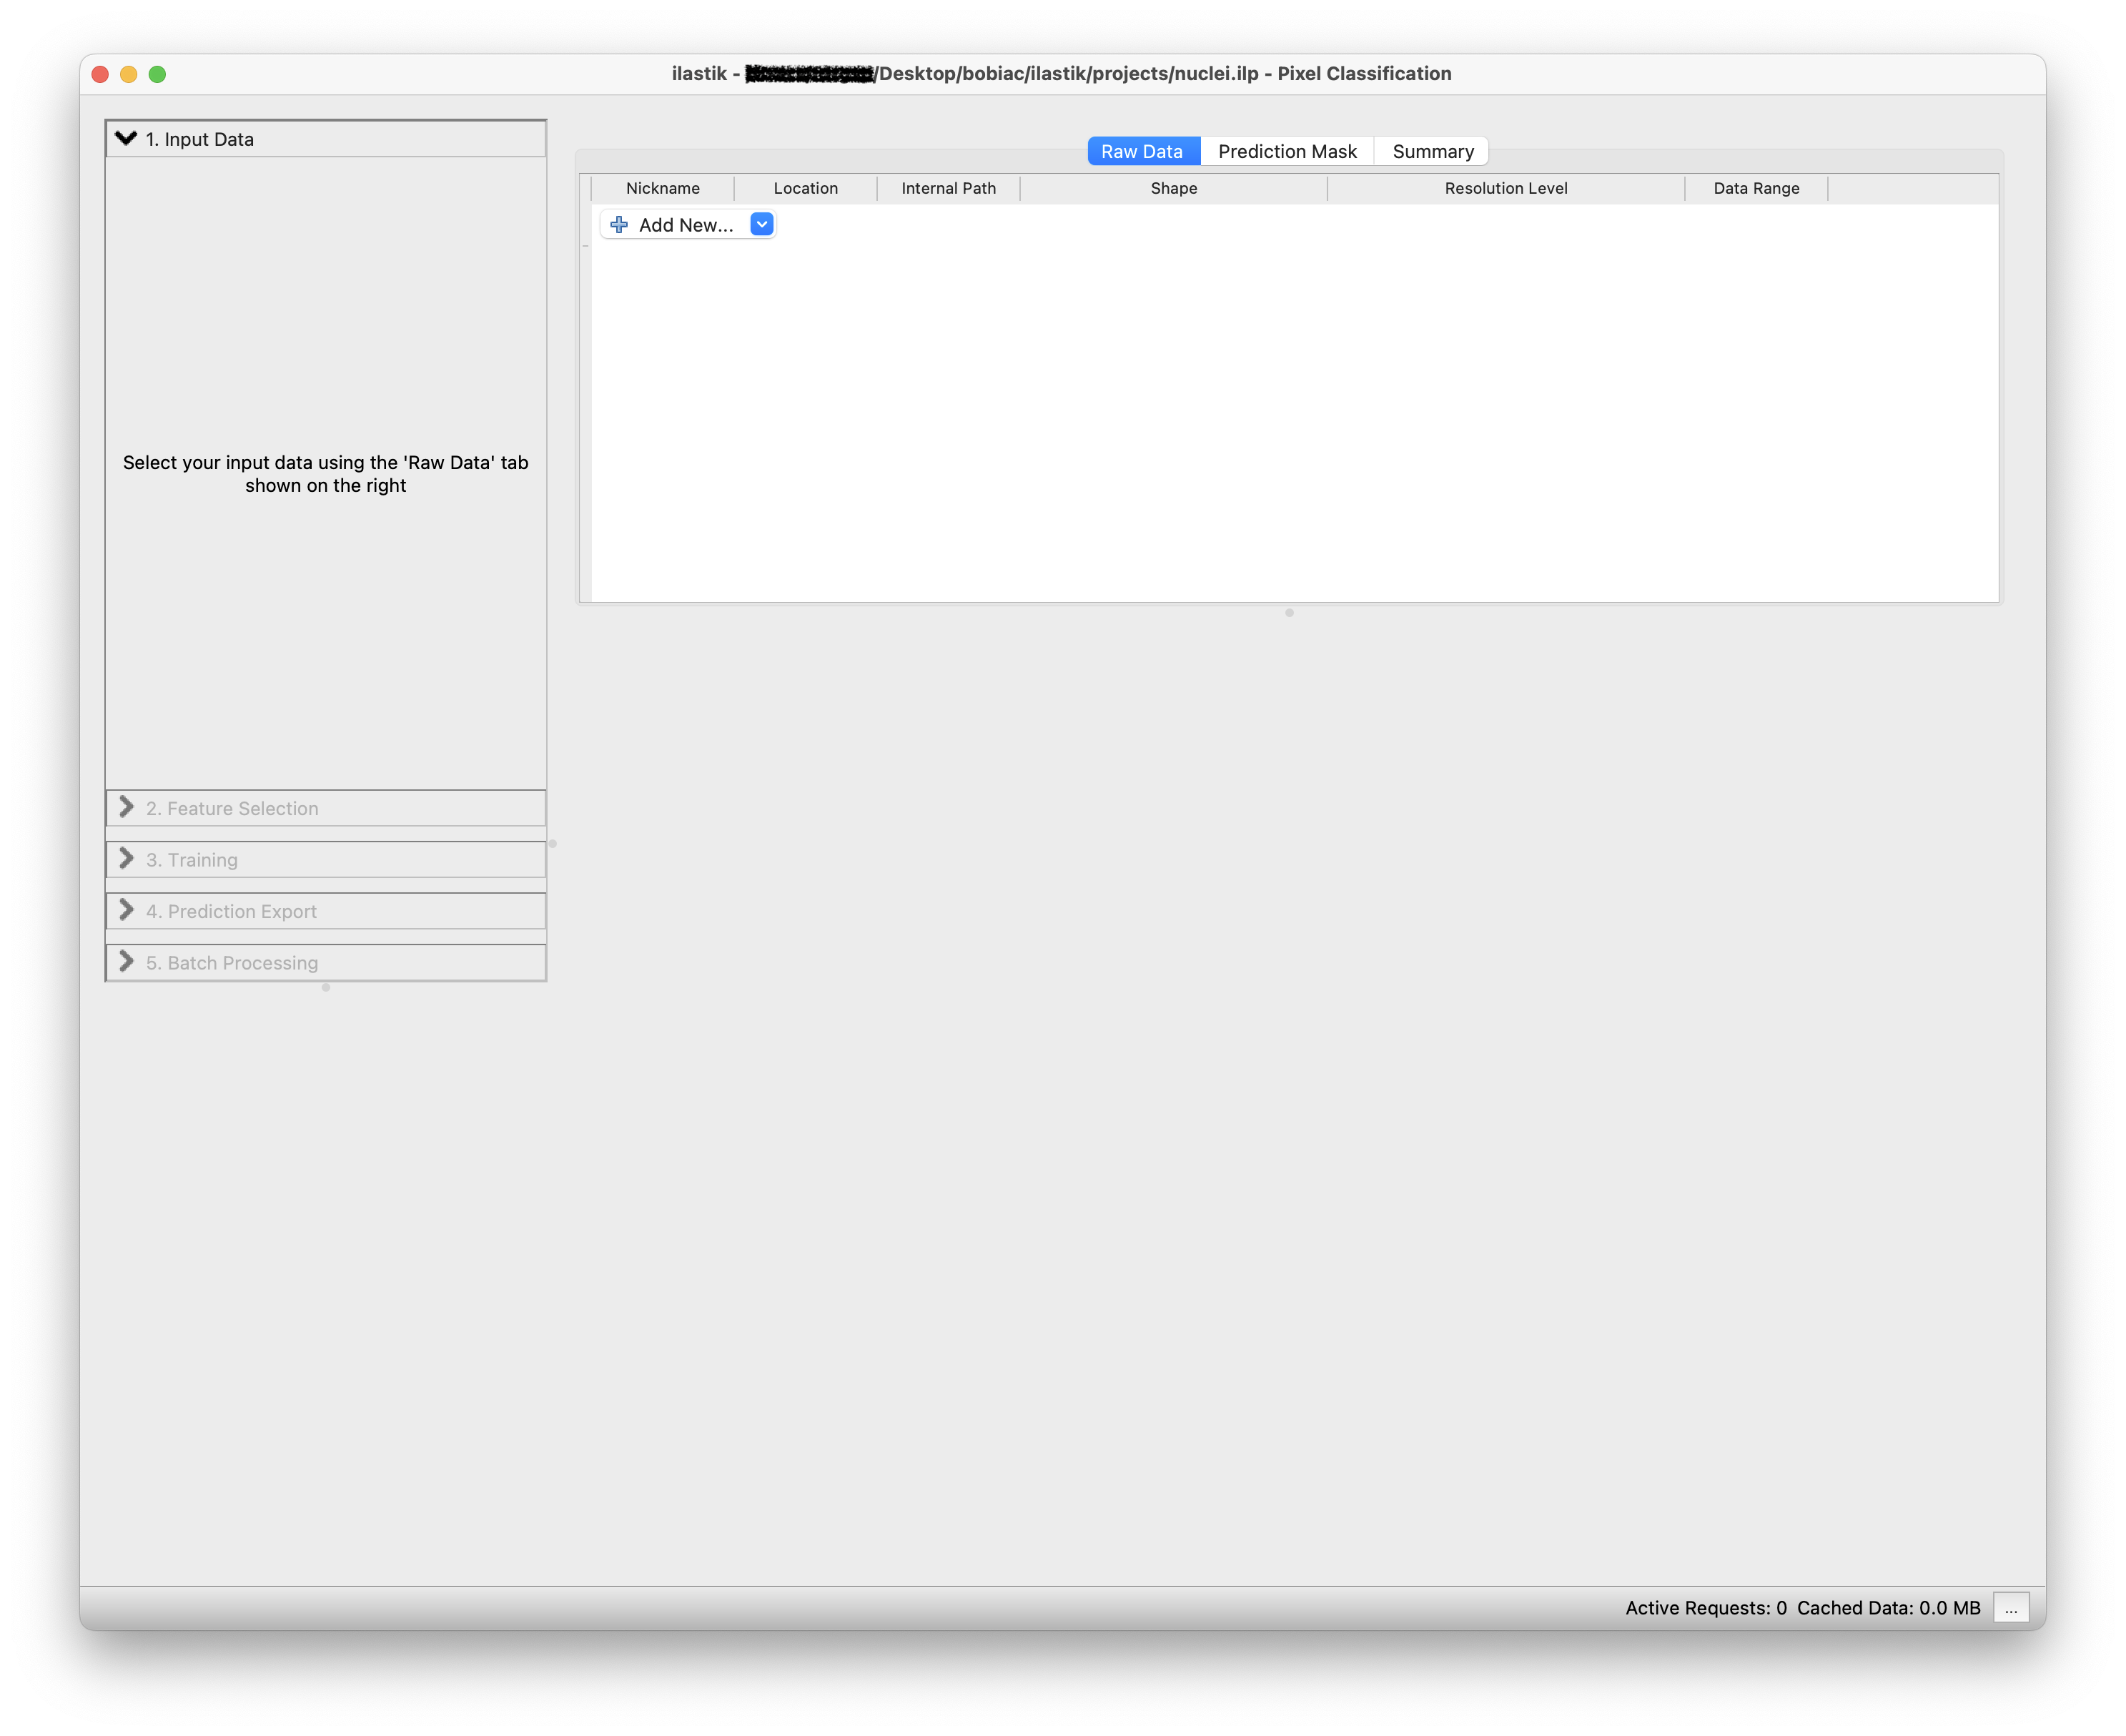Expand the Feature Selection section

tap(232, 808)
